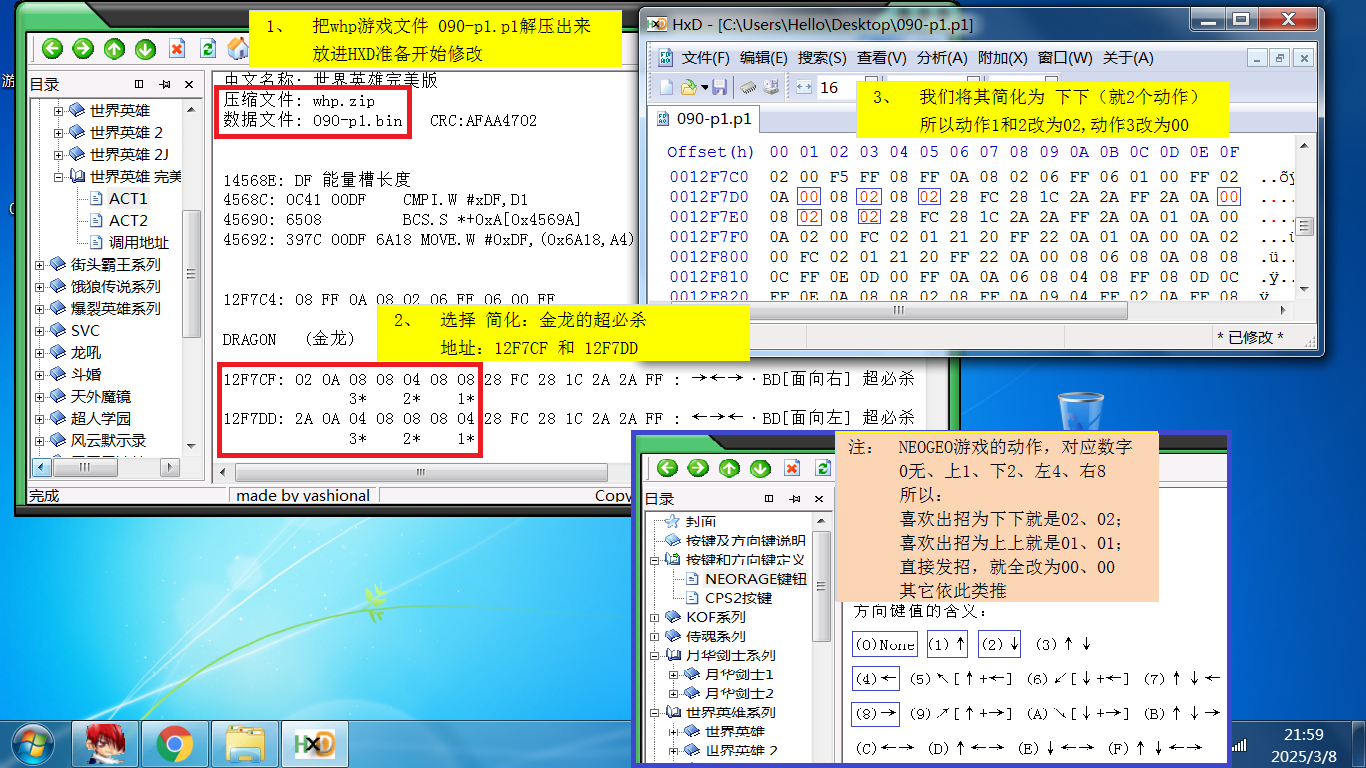This screenshot has width=1366, height=768.
Task: Close the upper 目录 panel
Action: click(x=187, y=84)
